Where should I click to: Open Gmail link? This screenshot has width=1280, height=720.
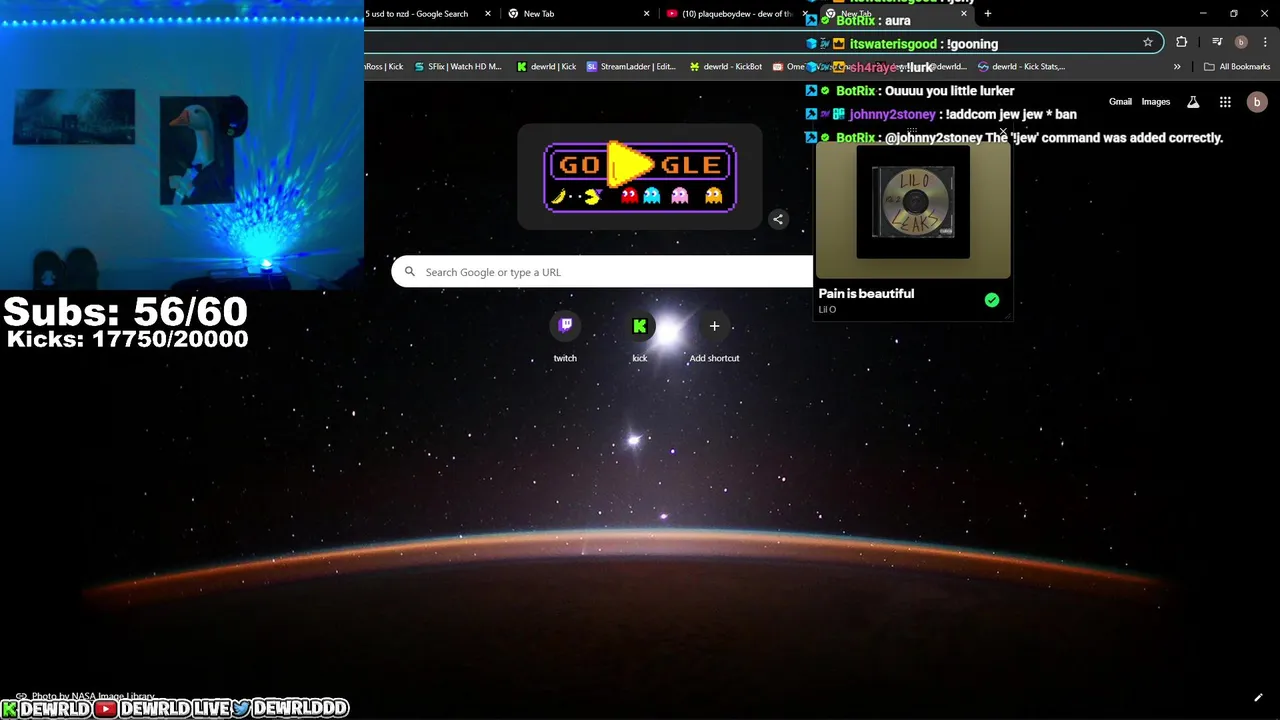pyautogui.click(x=1120, y=102)
